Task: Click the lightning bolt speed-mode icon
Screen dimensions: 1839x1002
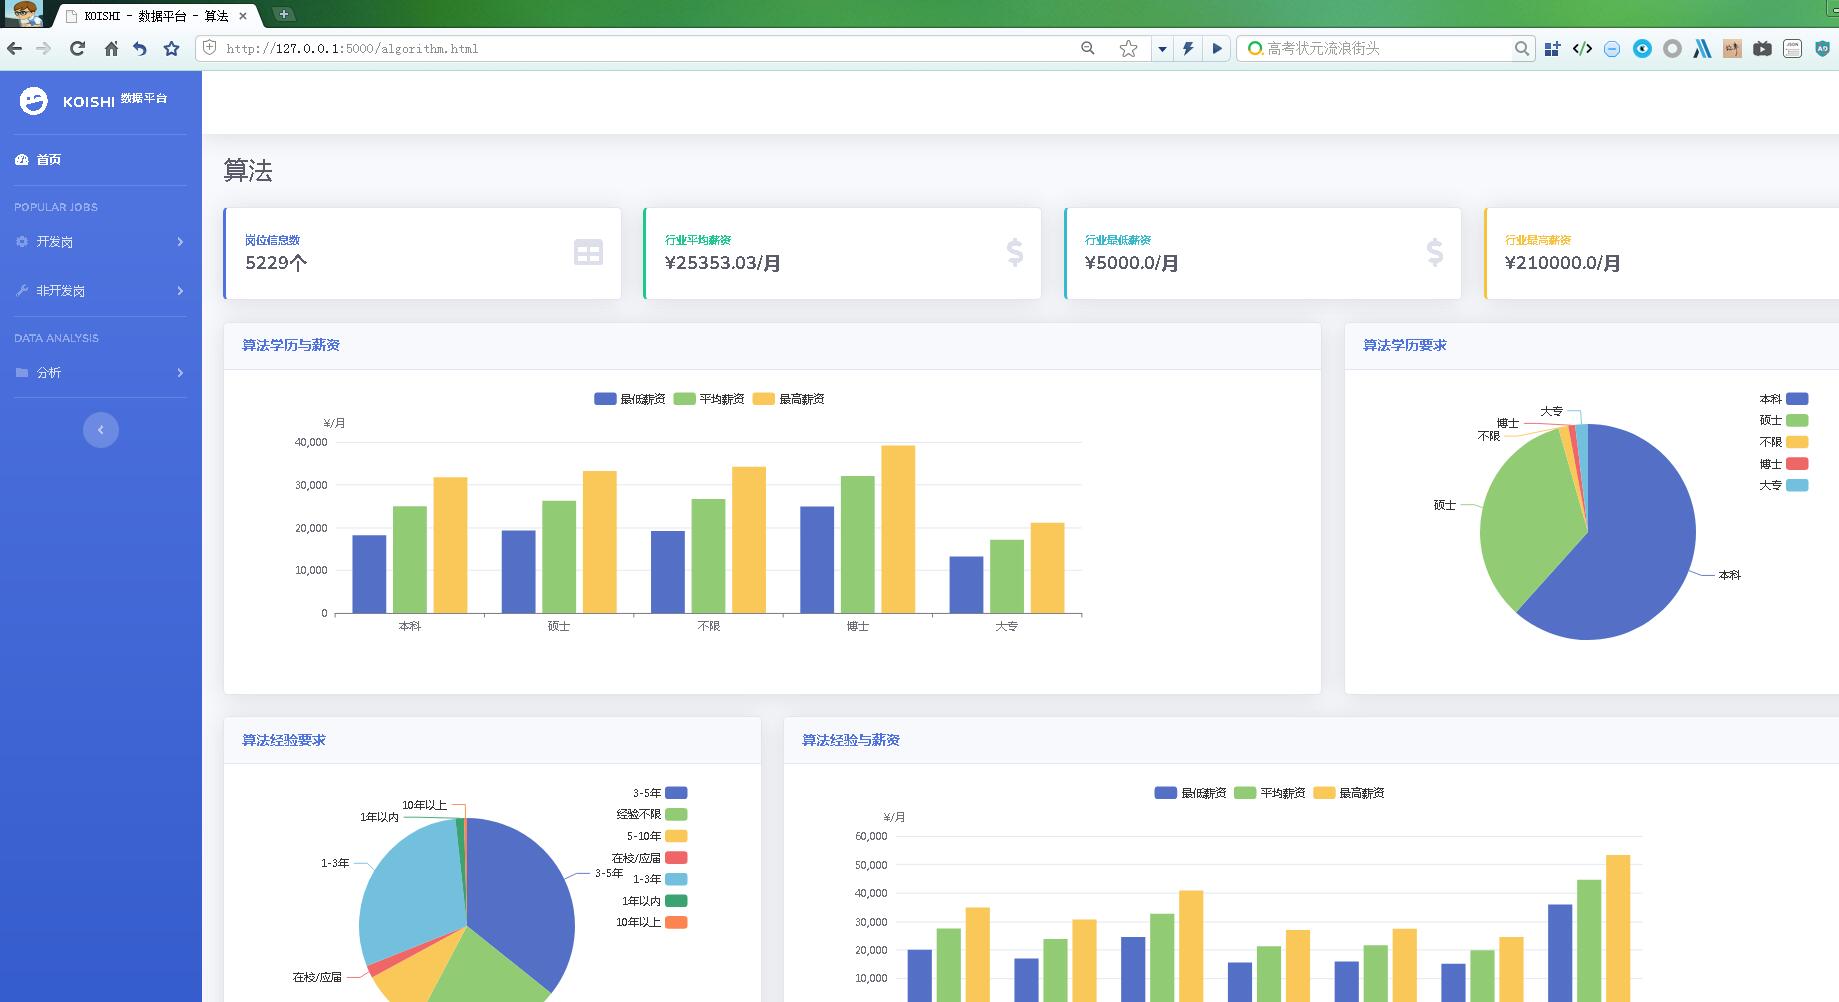Action: (1188, 48)
